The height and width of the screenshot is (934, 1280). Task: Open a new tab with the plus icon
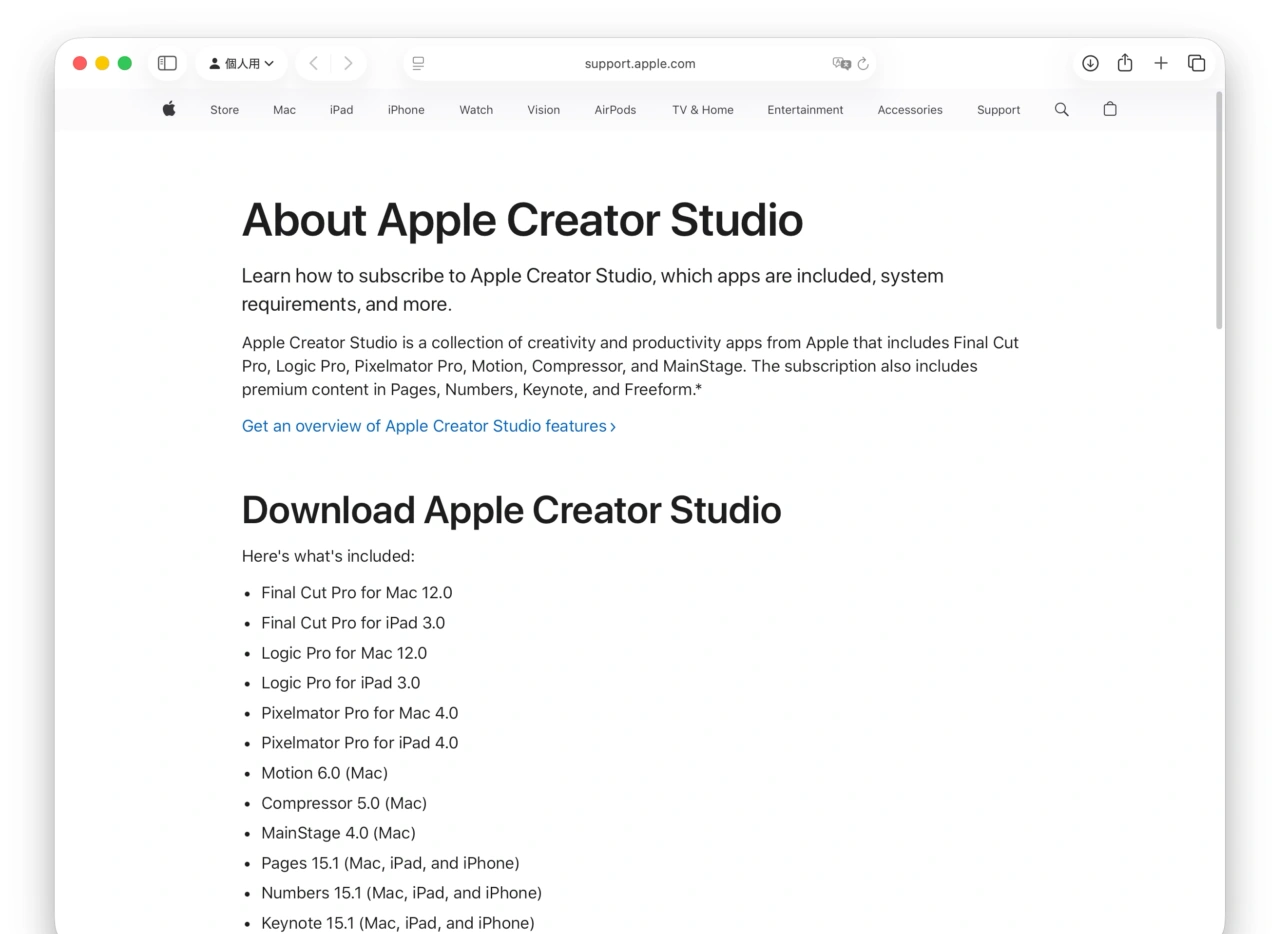pos(1161,63)
